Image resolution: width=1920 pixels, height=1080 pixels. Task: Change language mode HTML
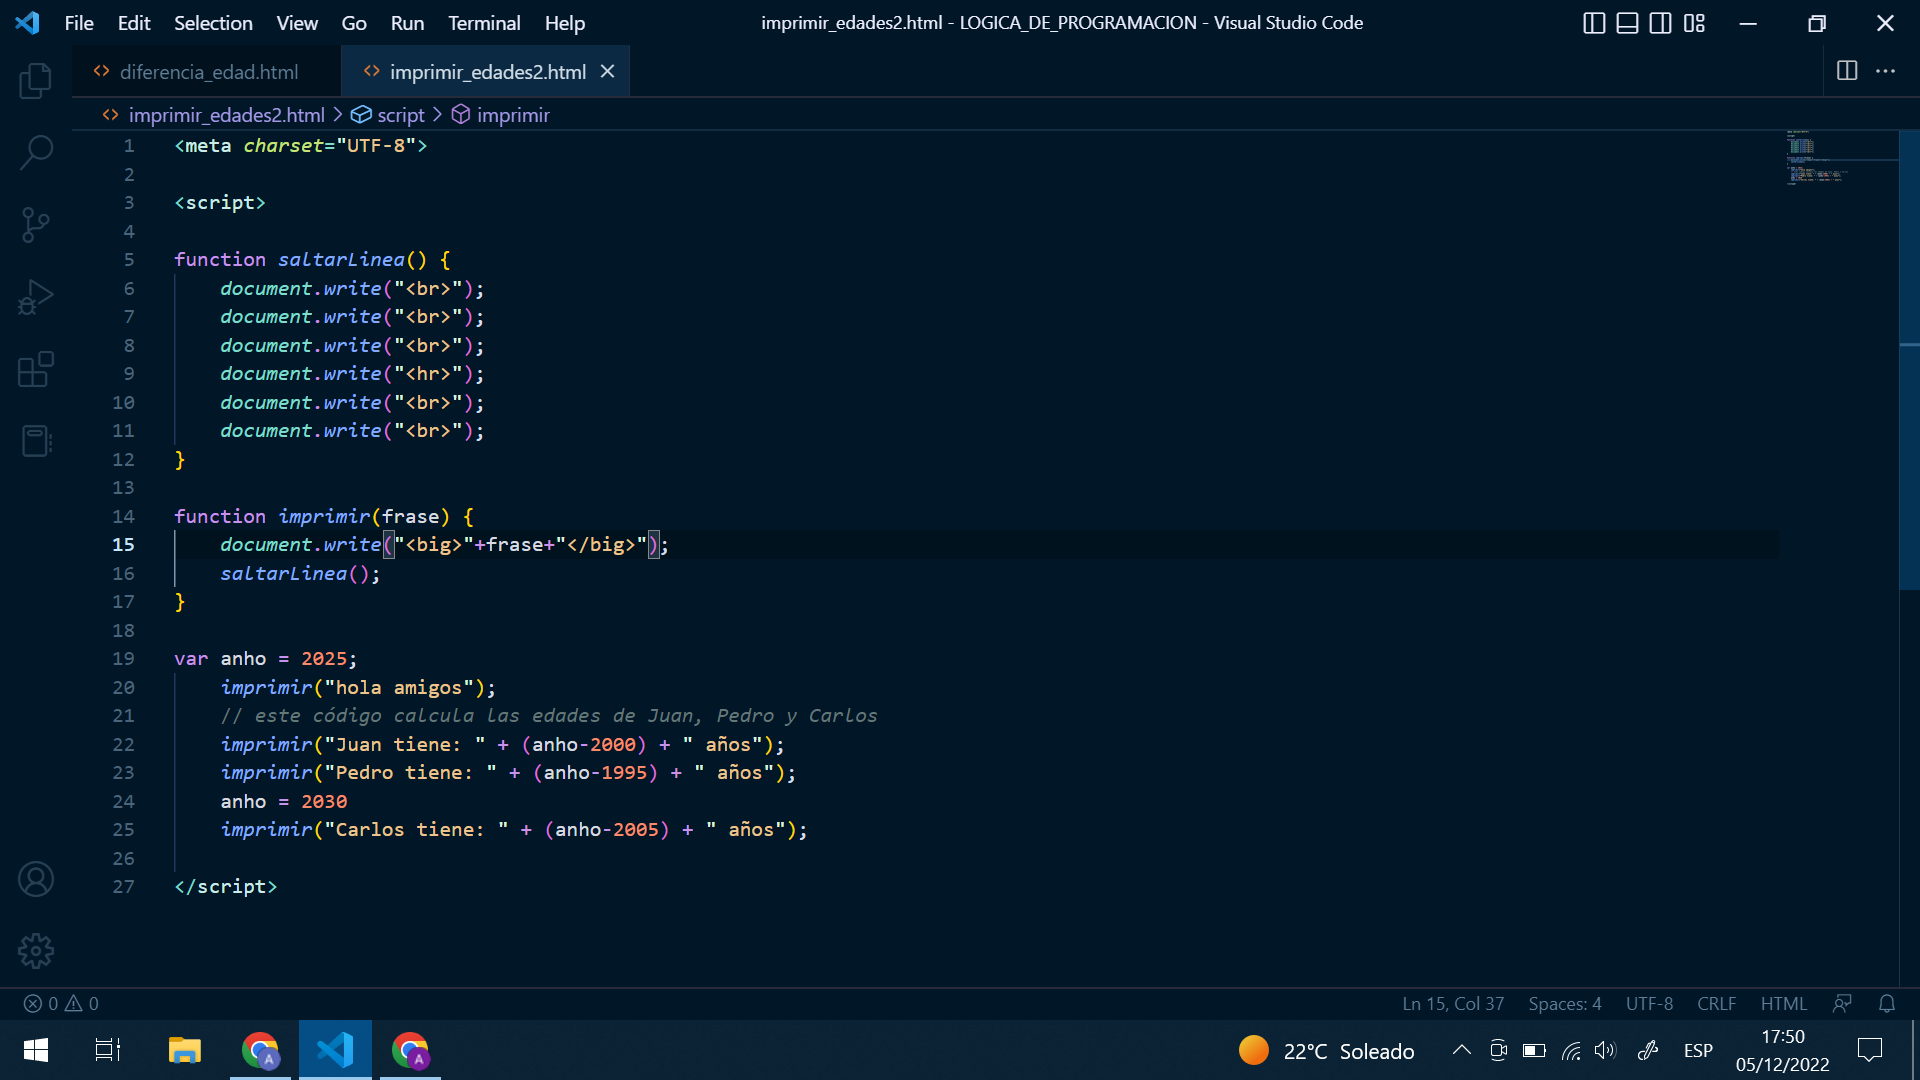(x=1784, y=1003)
